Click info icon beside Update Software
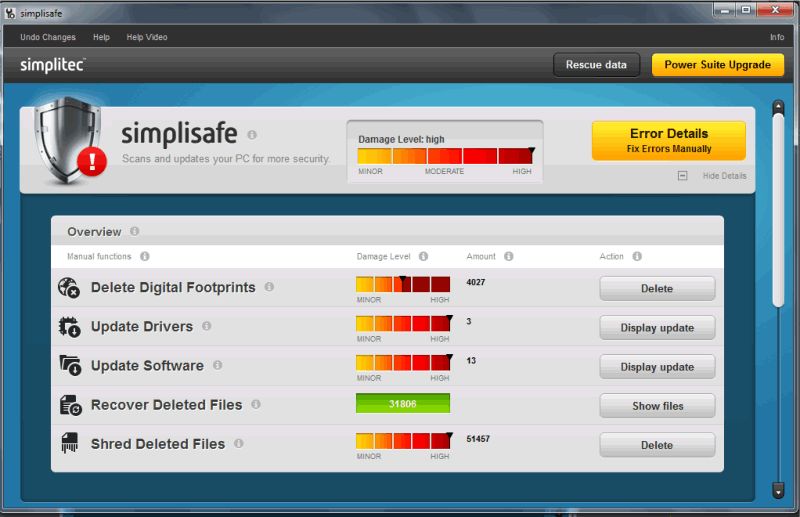Screen dimensions: 800x517 coord(217,365)
